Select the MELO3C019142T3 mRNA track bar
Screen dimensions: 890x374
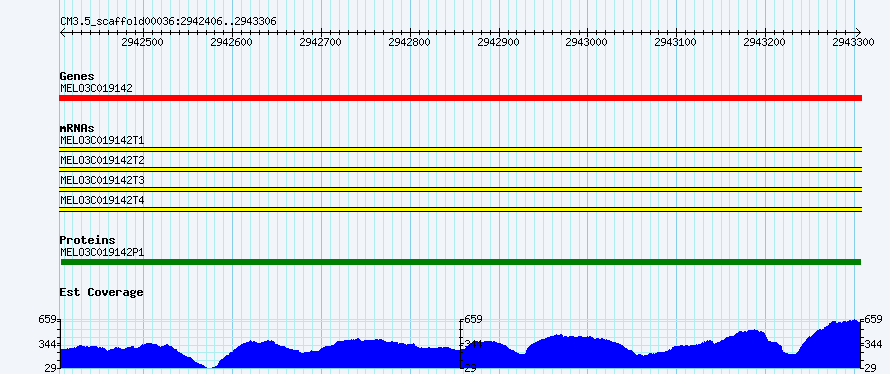pos(460,190)
